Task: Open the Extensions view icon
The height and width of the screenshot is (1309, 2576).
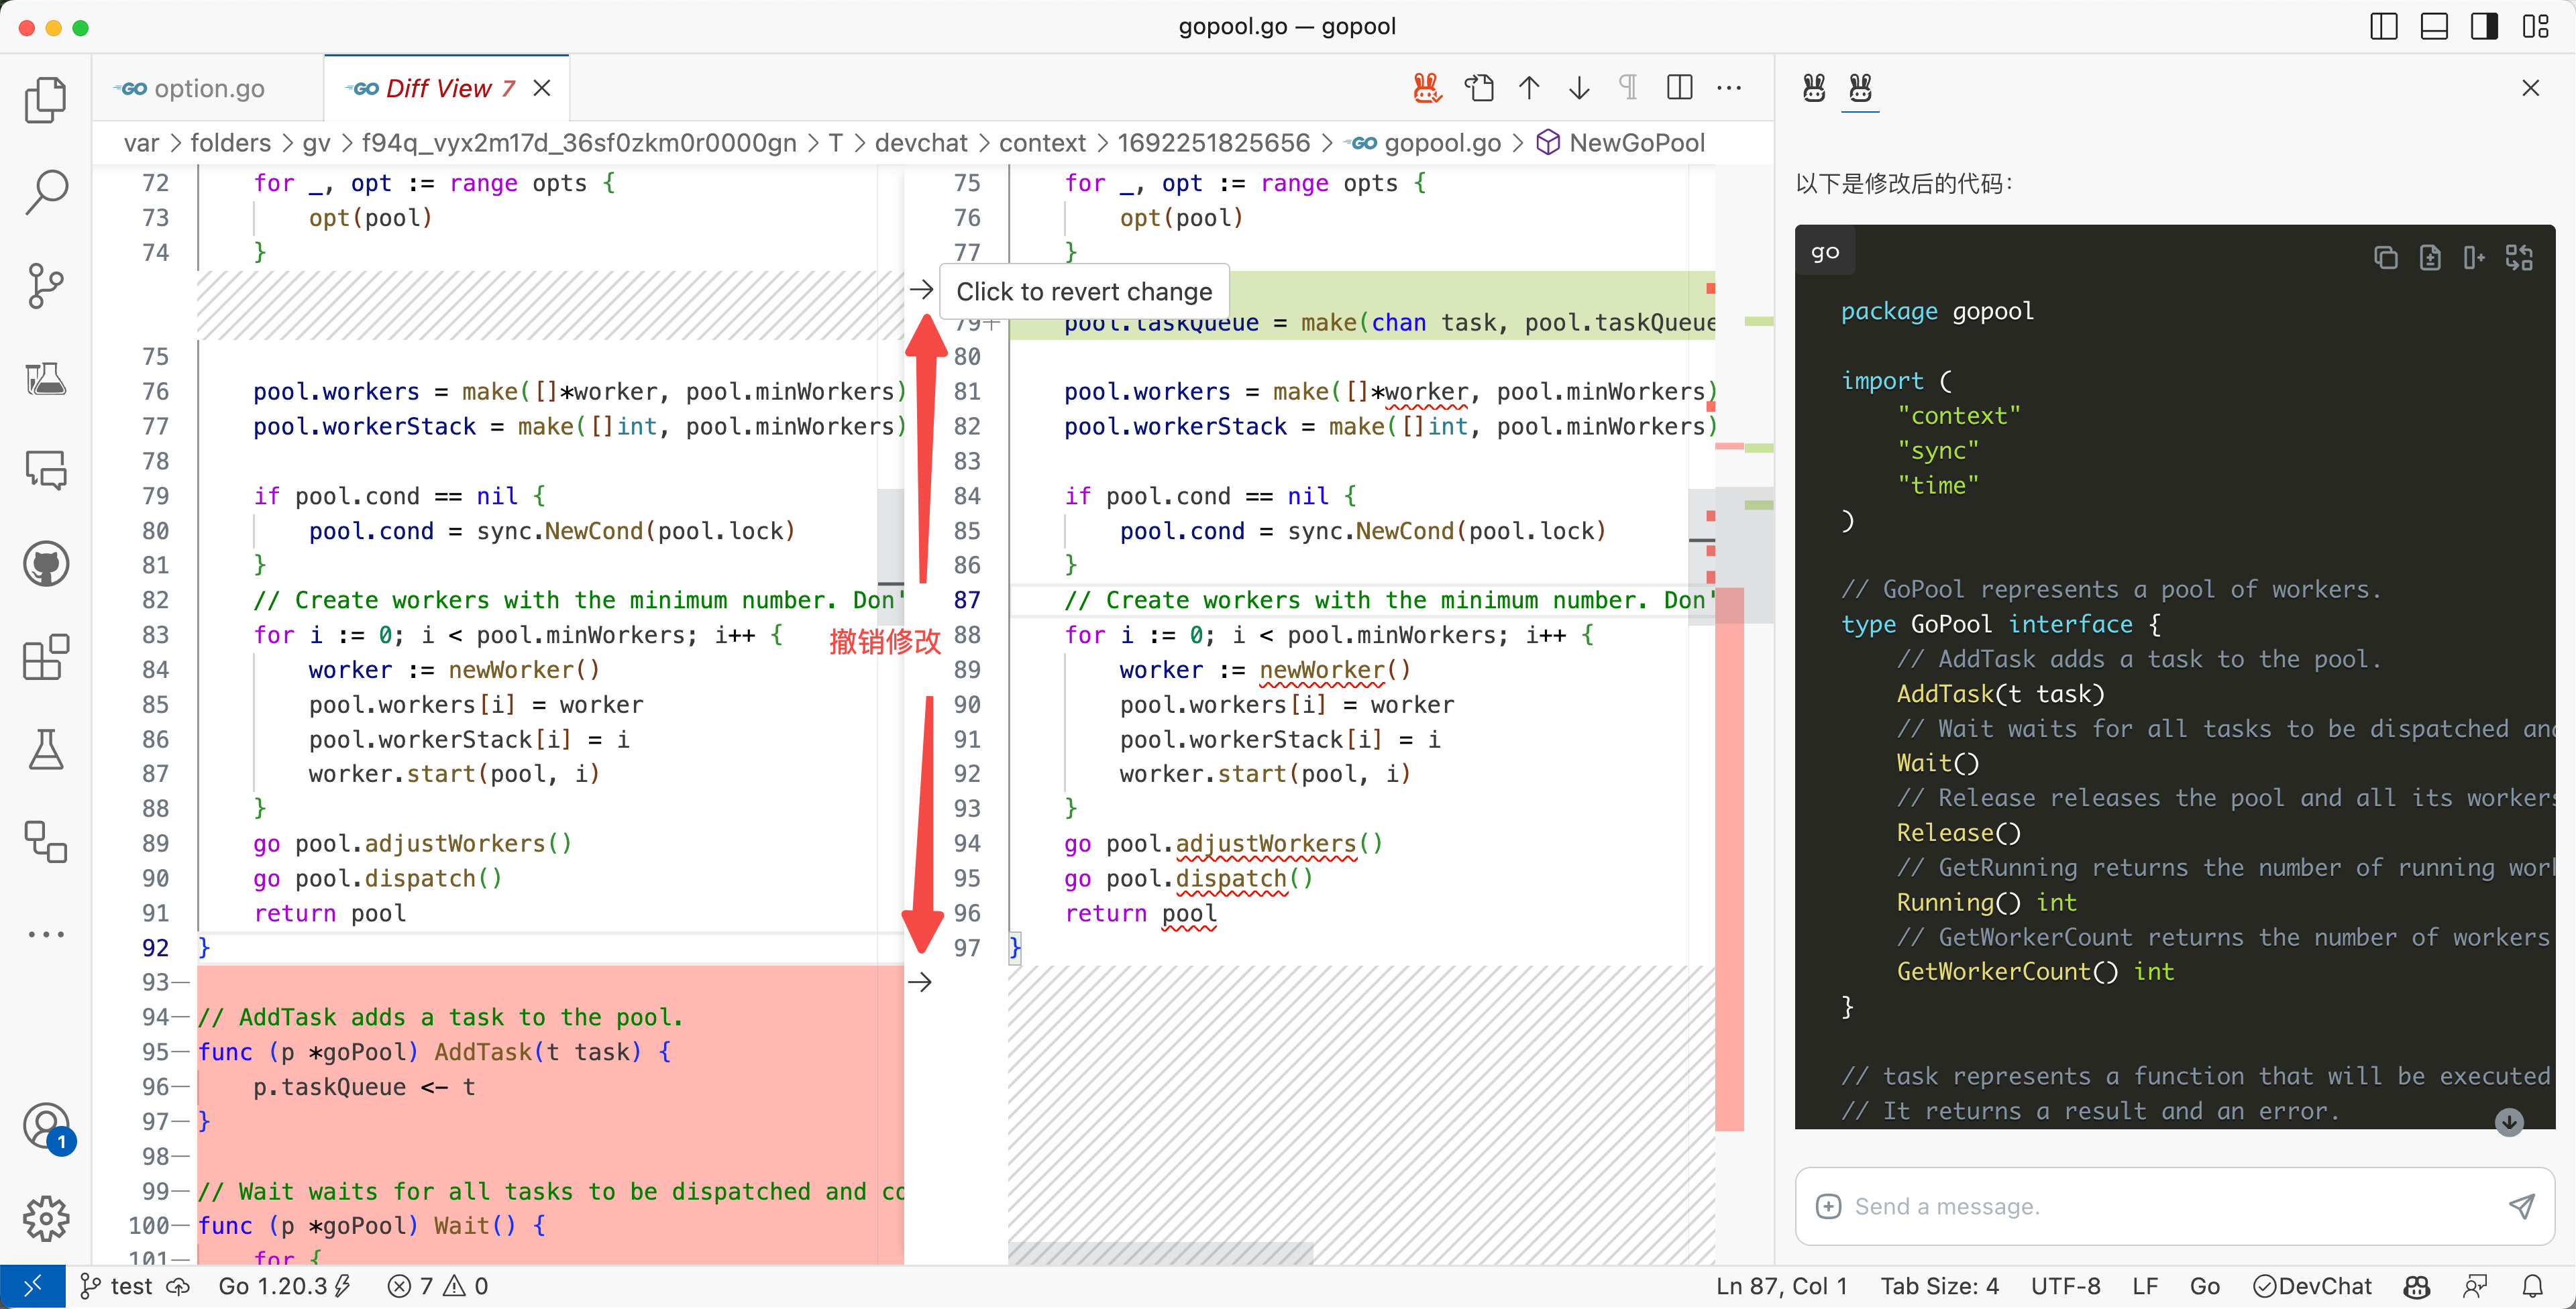Action: tap(46, 657)
